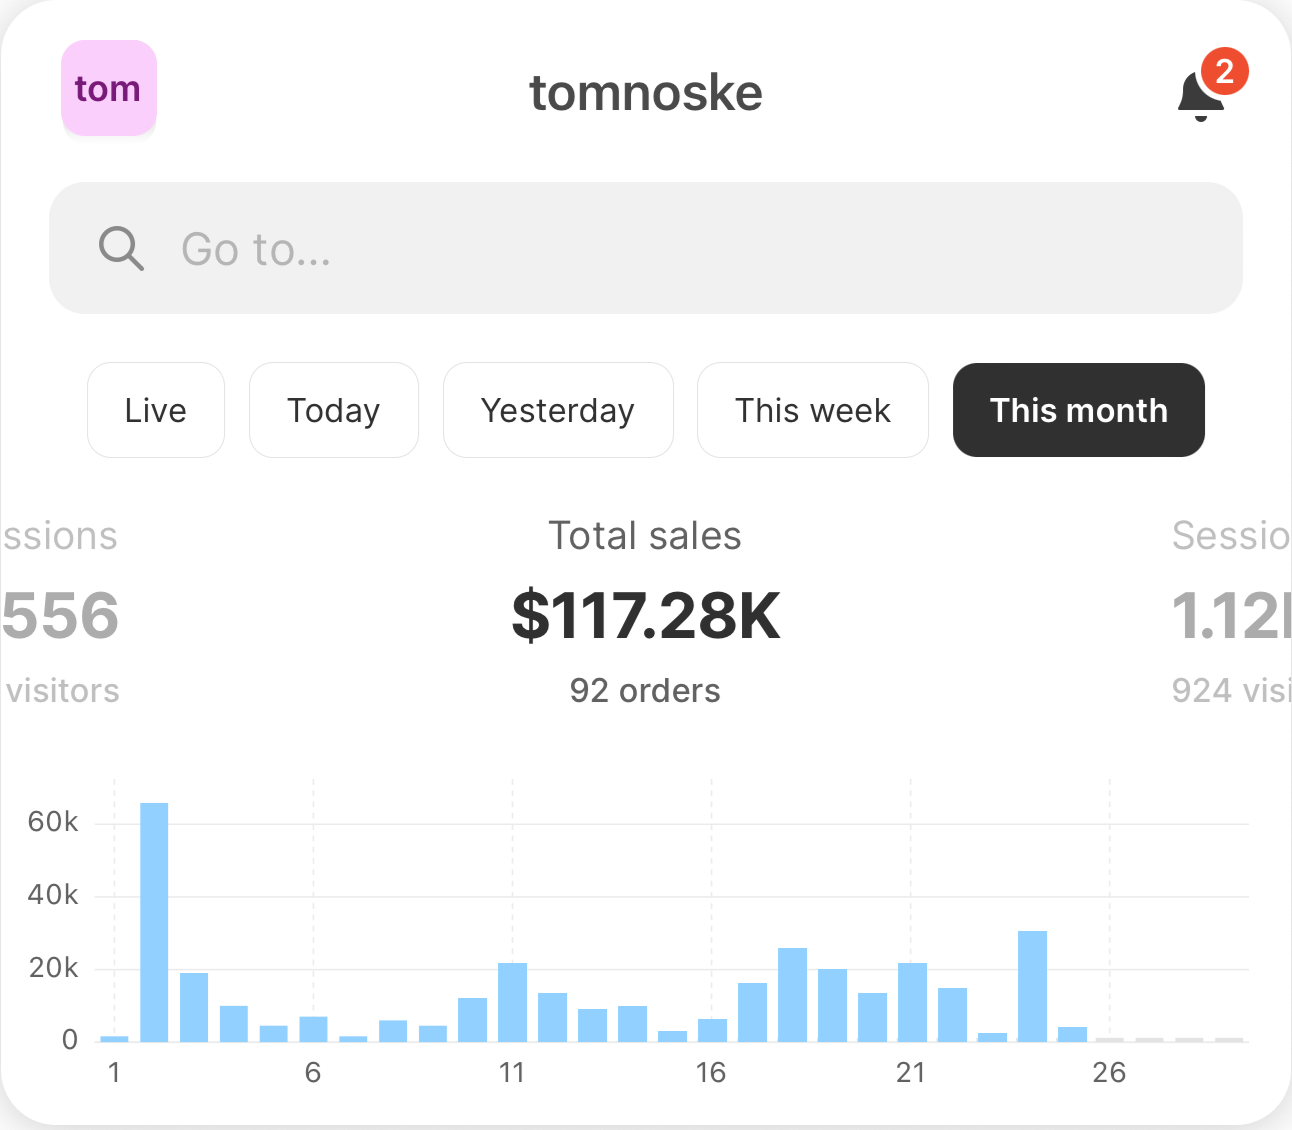This screenshot has height=1130, width=1292.
Task: Open the notifications bell icon
Action: click(x=1199, y=98)
